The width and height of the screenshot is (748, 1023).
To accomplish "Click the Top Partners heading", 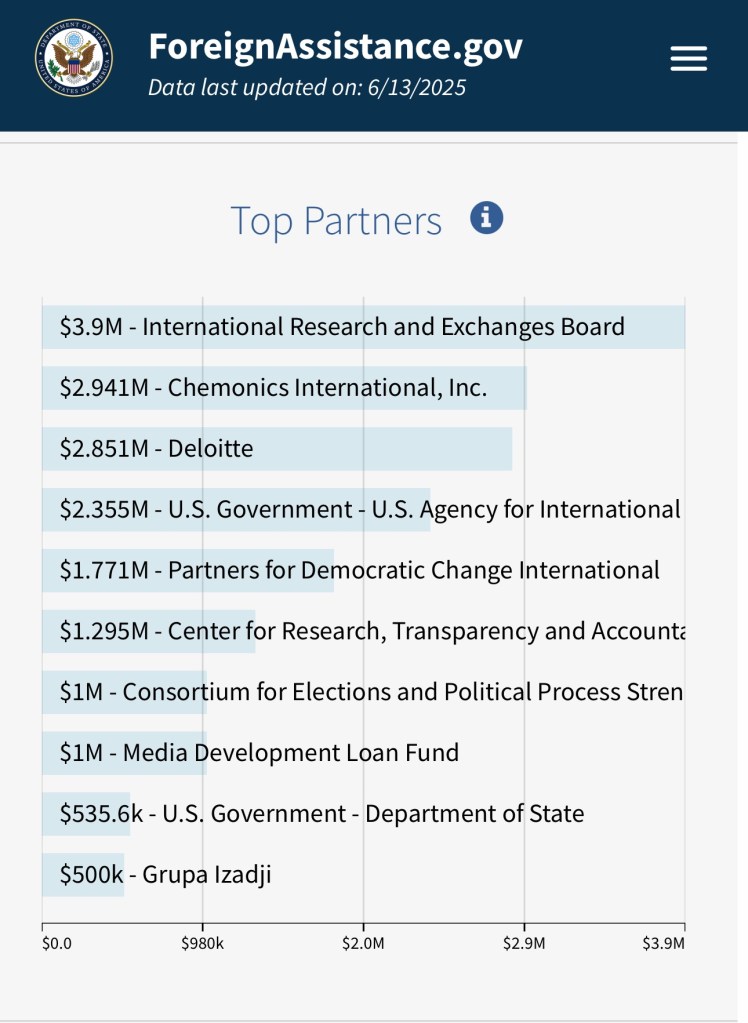I will 336,221.
